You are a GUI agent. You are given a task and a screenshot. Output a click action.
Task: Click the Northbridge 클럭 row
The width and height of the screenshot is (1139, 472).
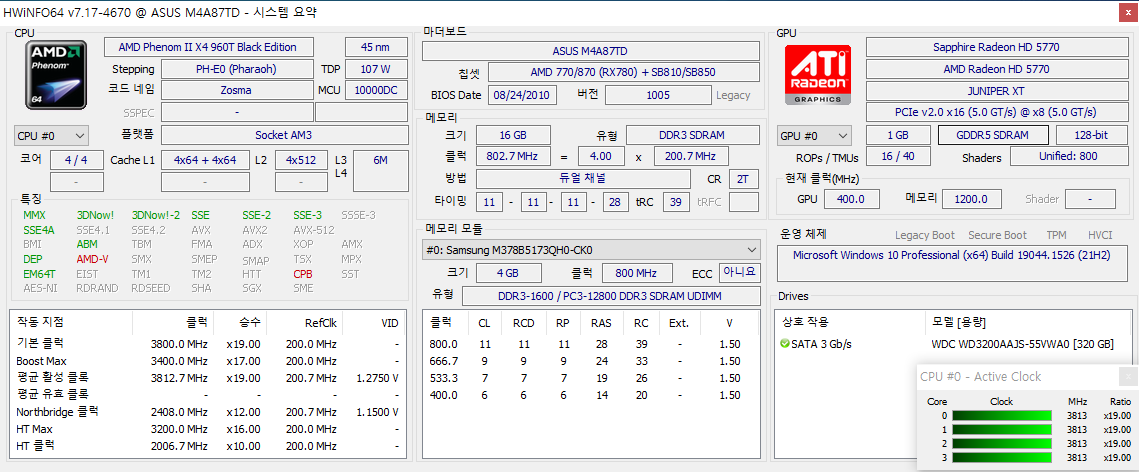pyautogui.click(x=210, y=412)
